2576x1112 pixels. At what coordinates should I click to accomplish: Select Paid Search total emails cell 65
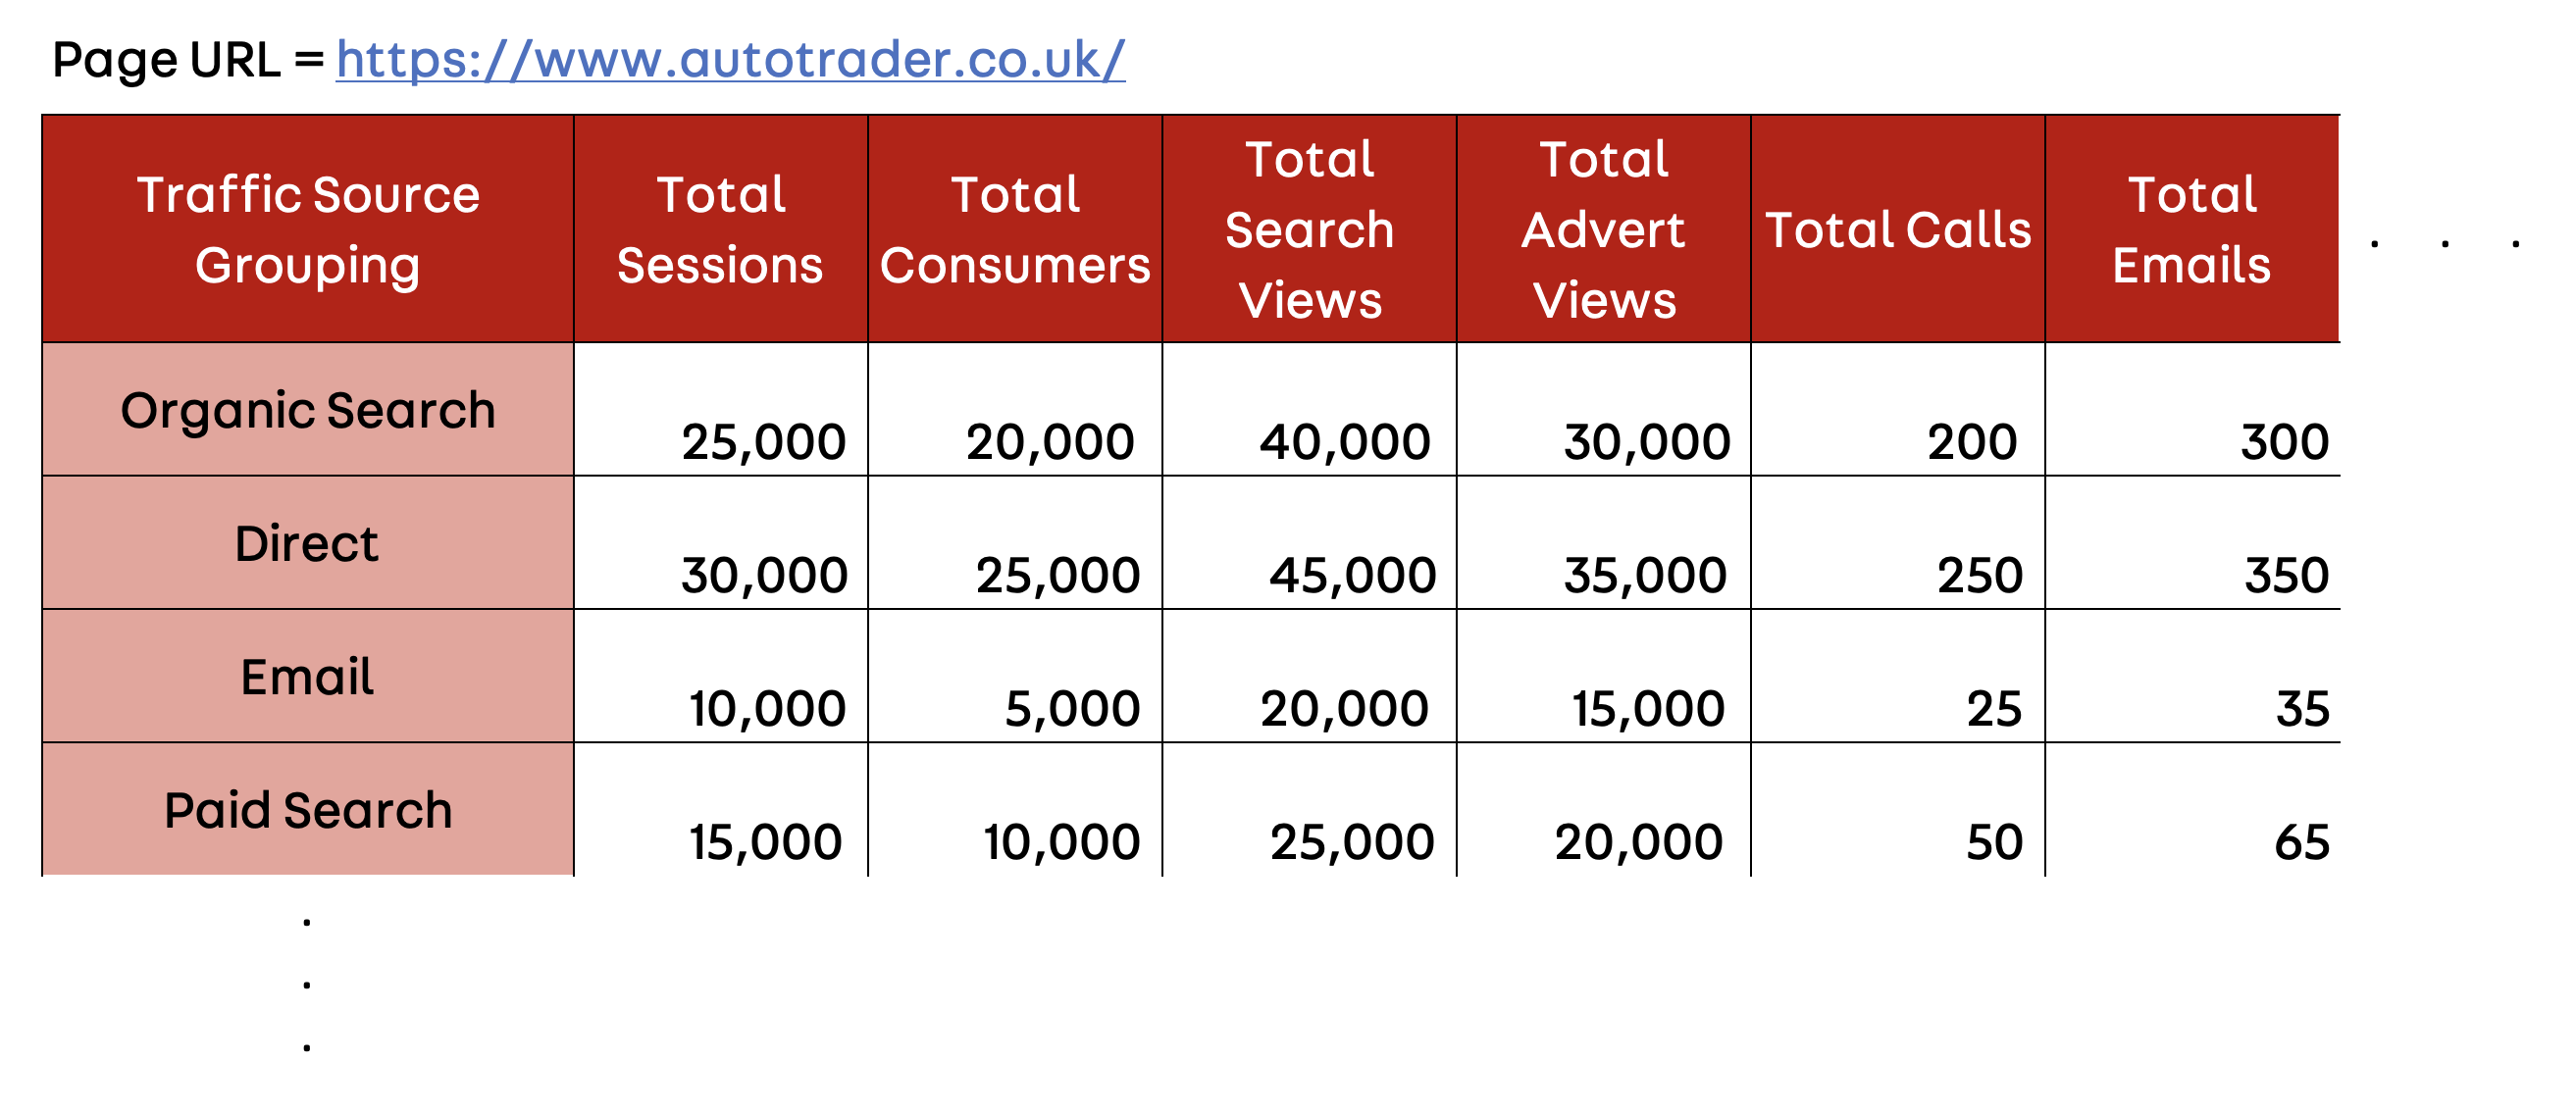click(x=2302, y=841)
